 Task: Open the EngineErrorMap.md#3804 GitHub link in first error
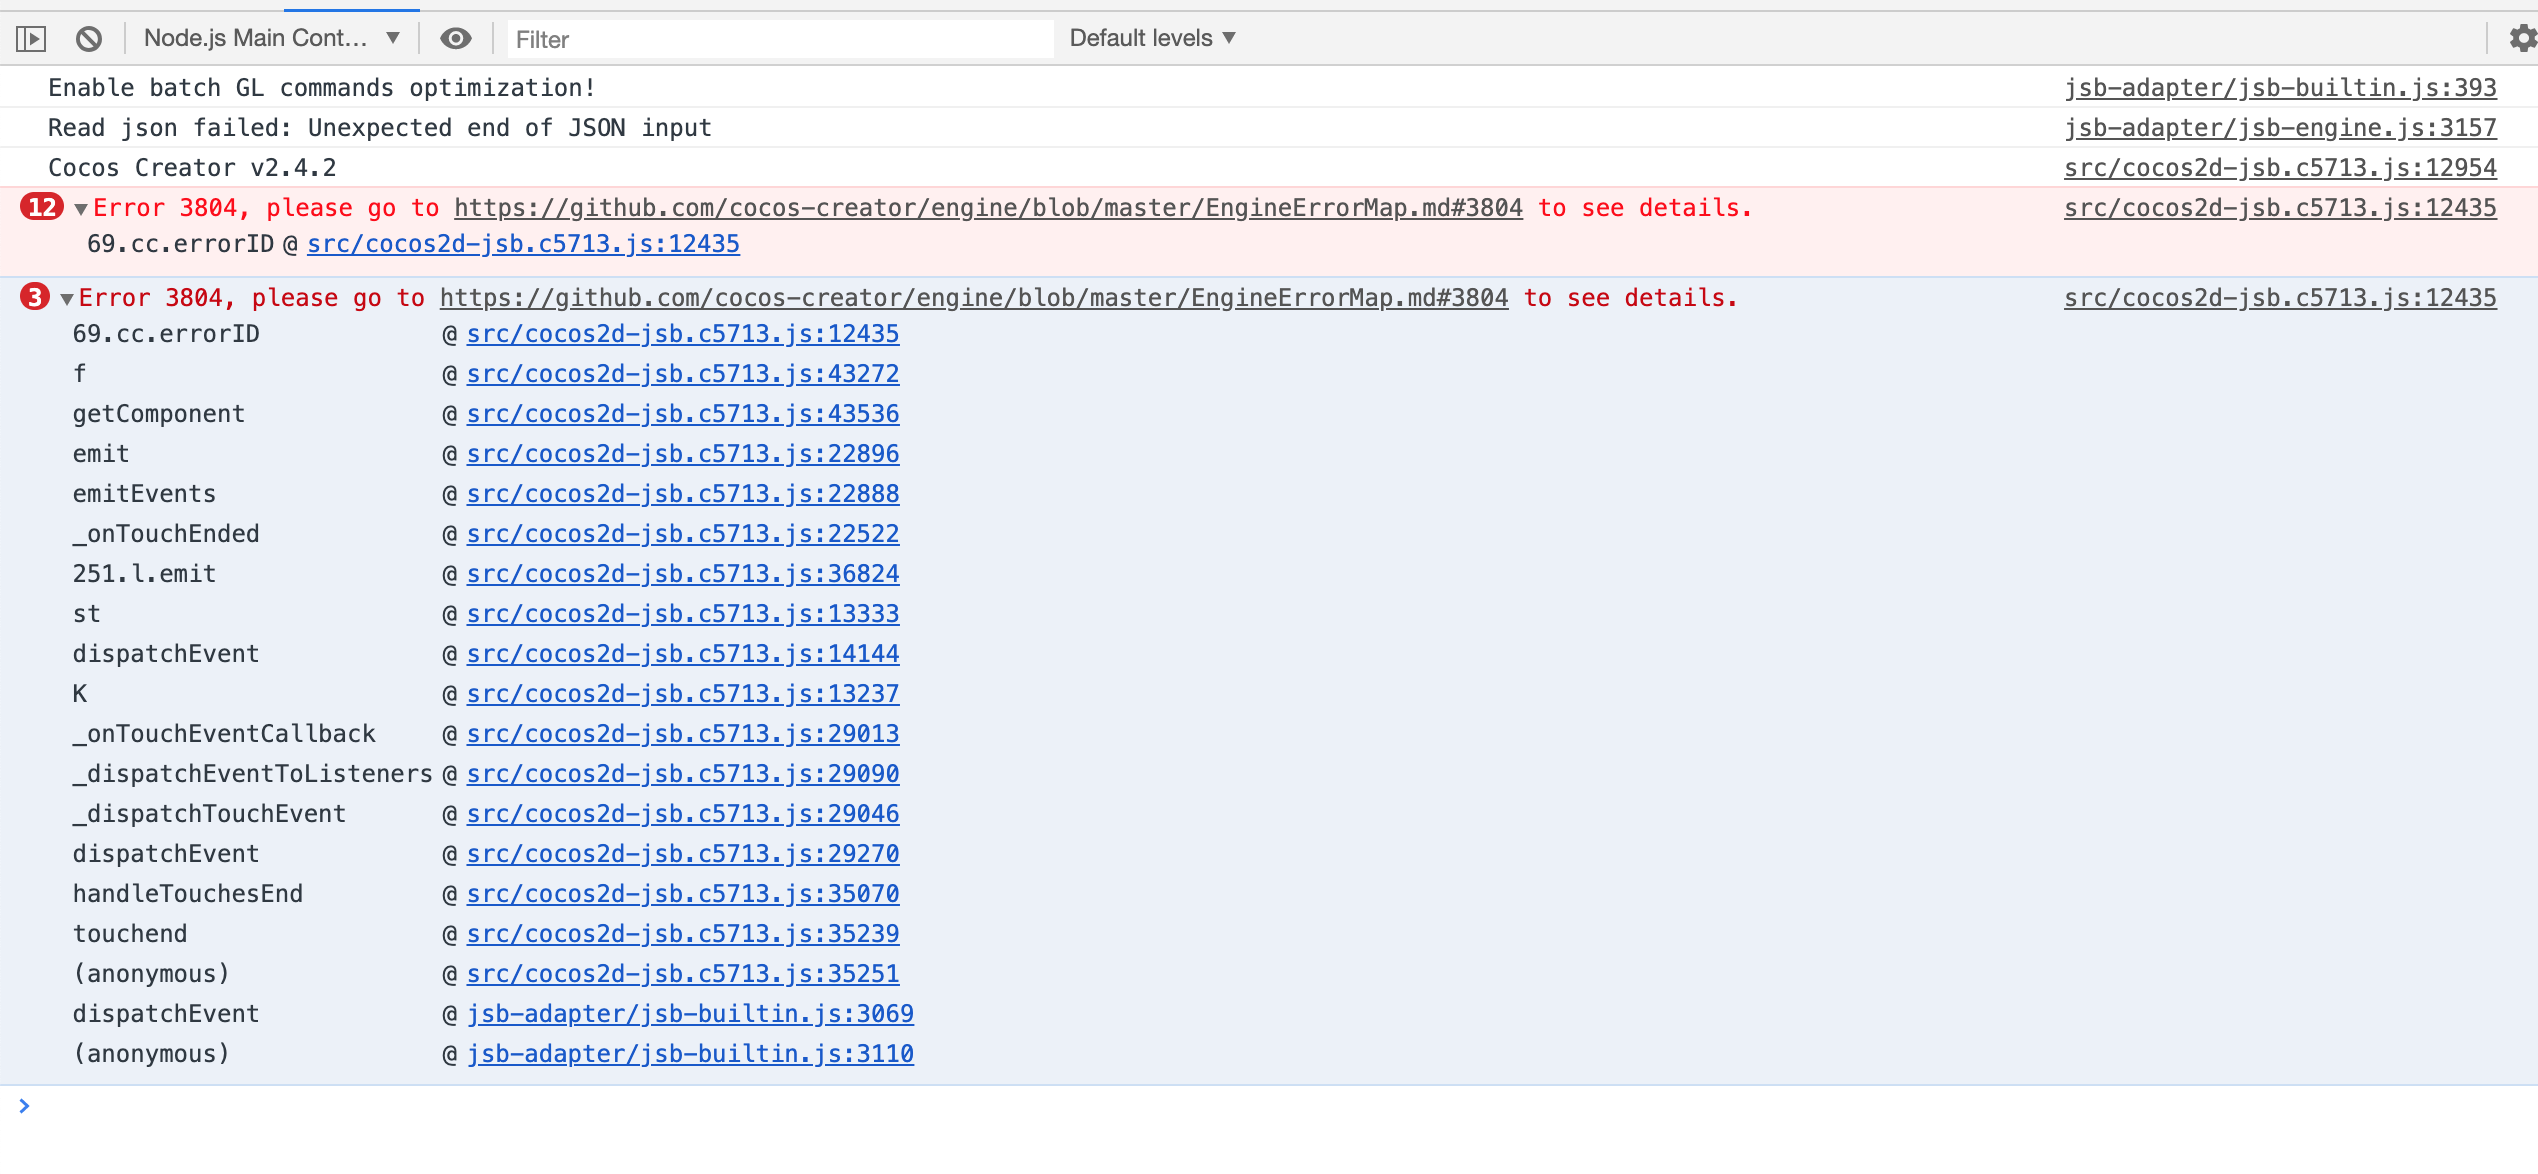point(988,208)
